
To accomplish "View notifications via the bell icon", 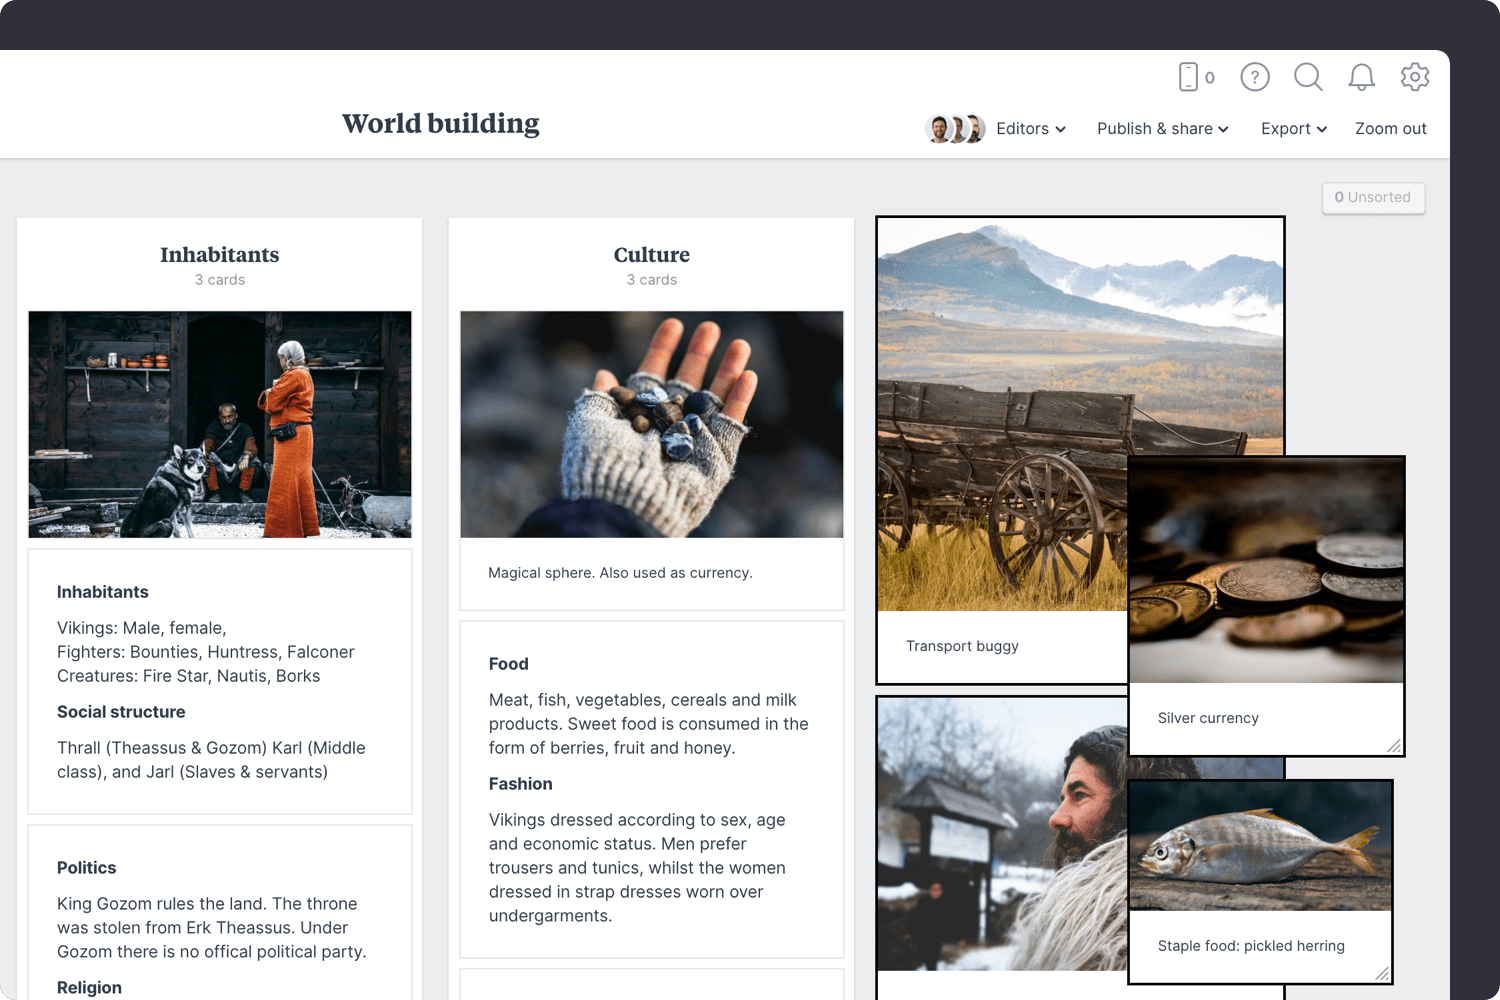I will coord(1361,77).
